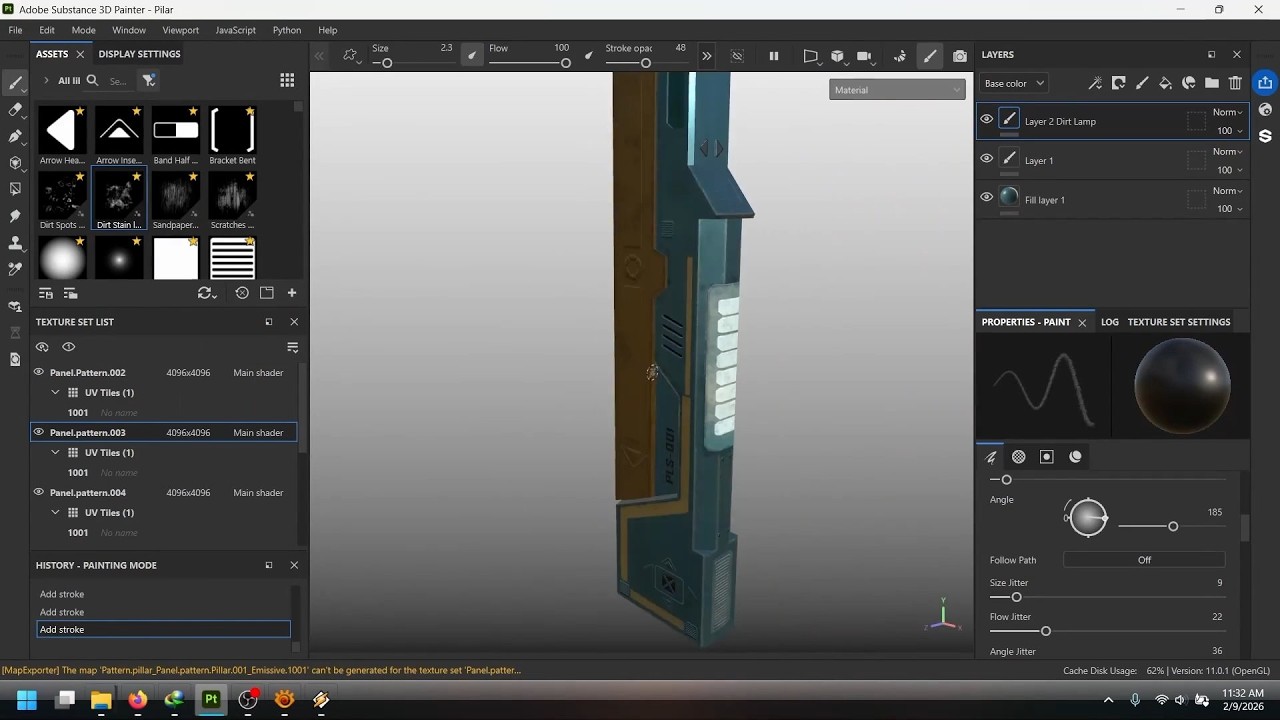Toggle visibility of Panel.pattern.004
Image resolution: width=1280 pixels, height=720 pixels.
click(x=39, y=492)
